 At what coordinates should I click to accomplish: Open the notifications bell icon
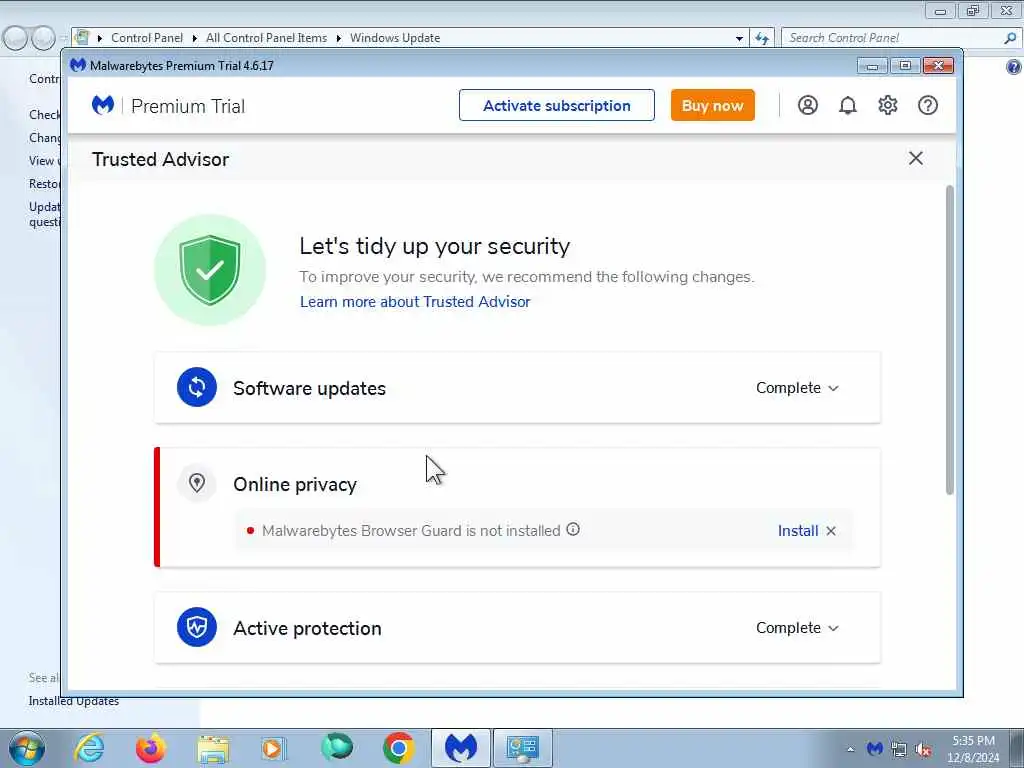(848, 105)
